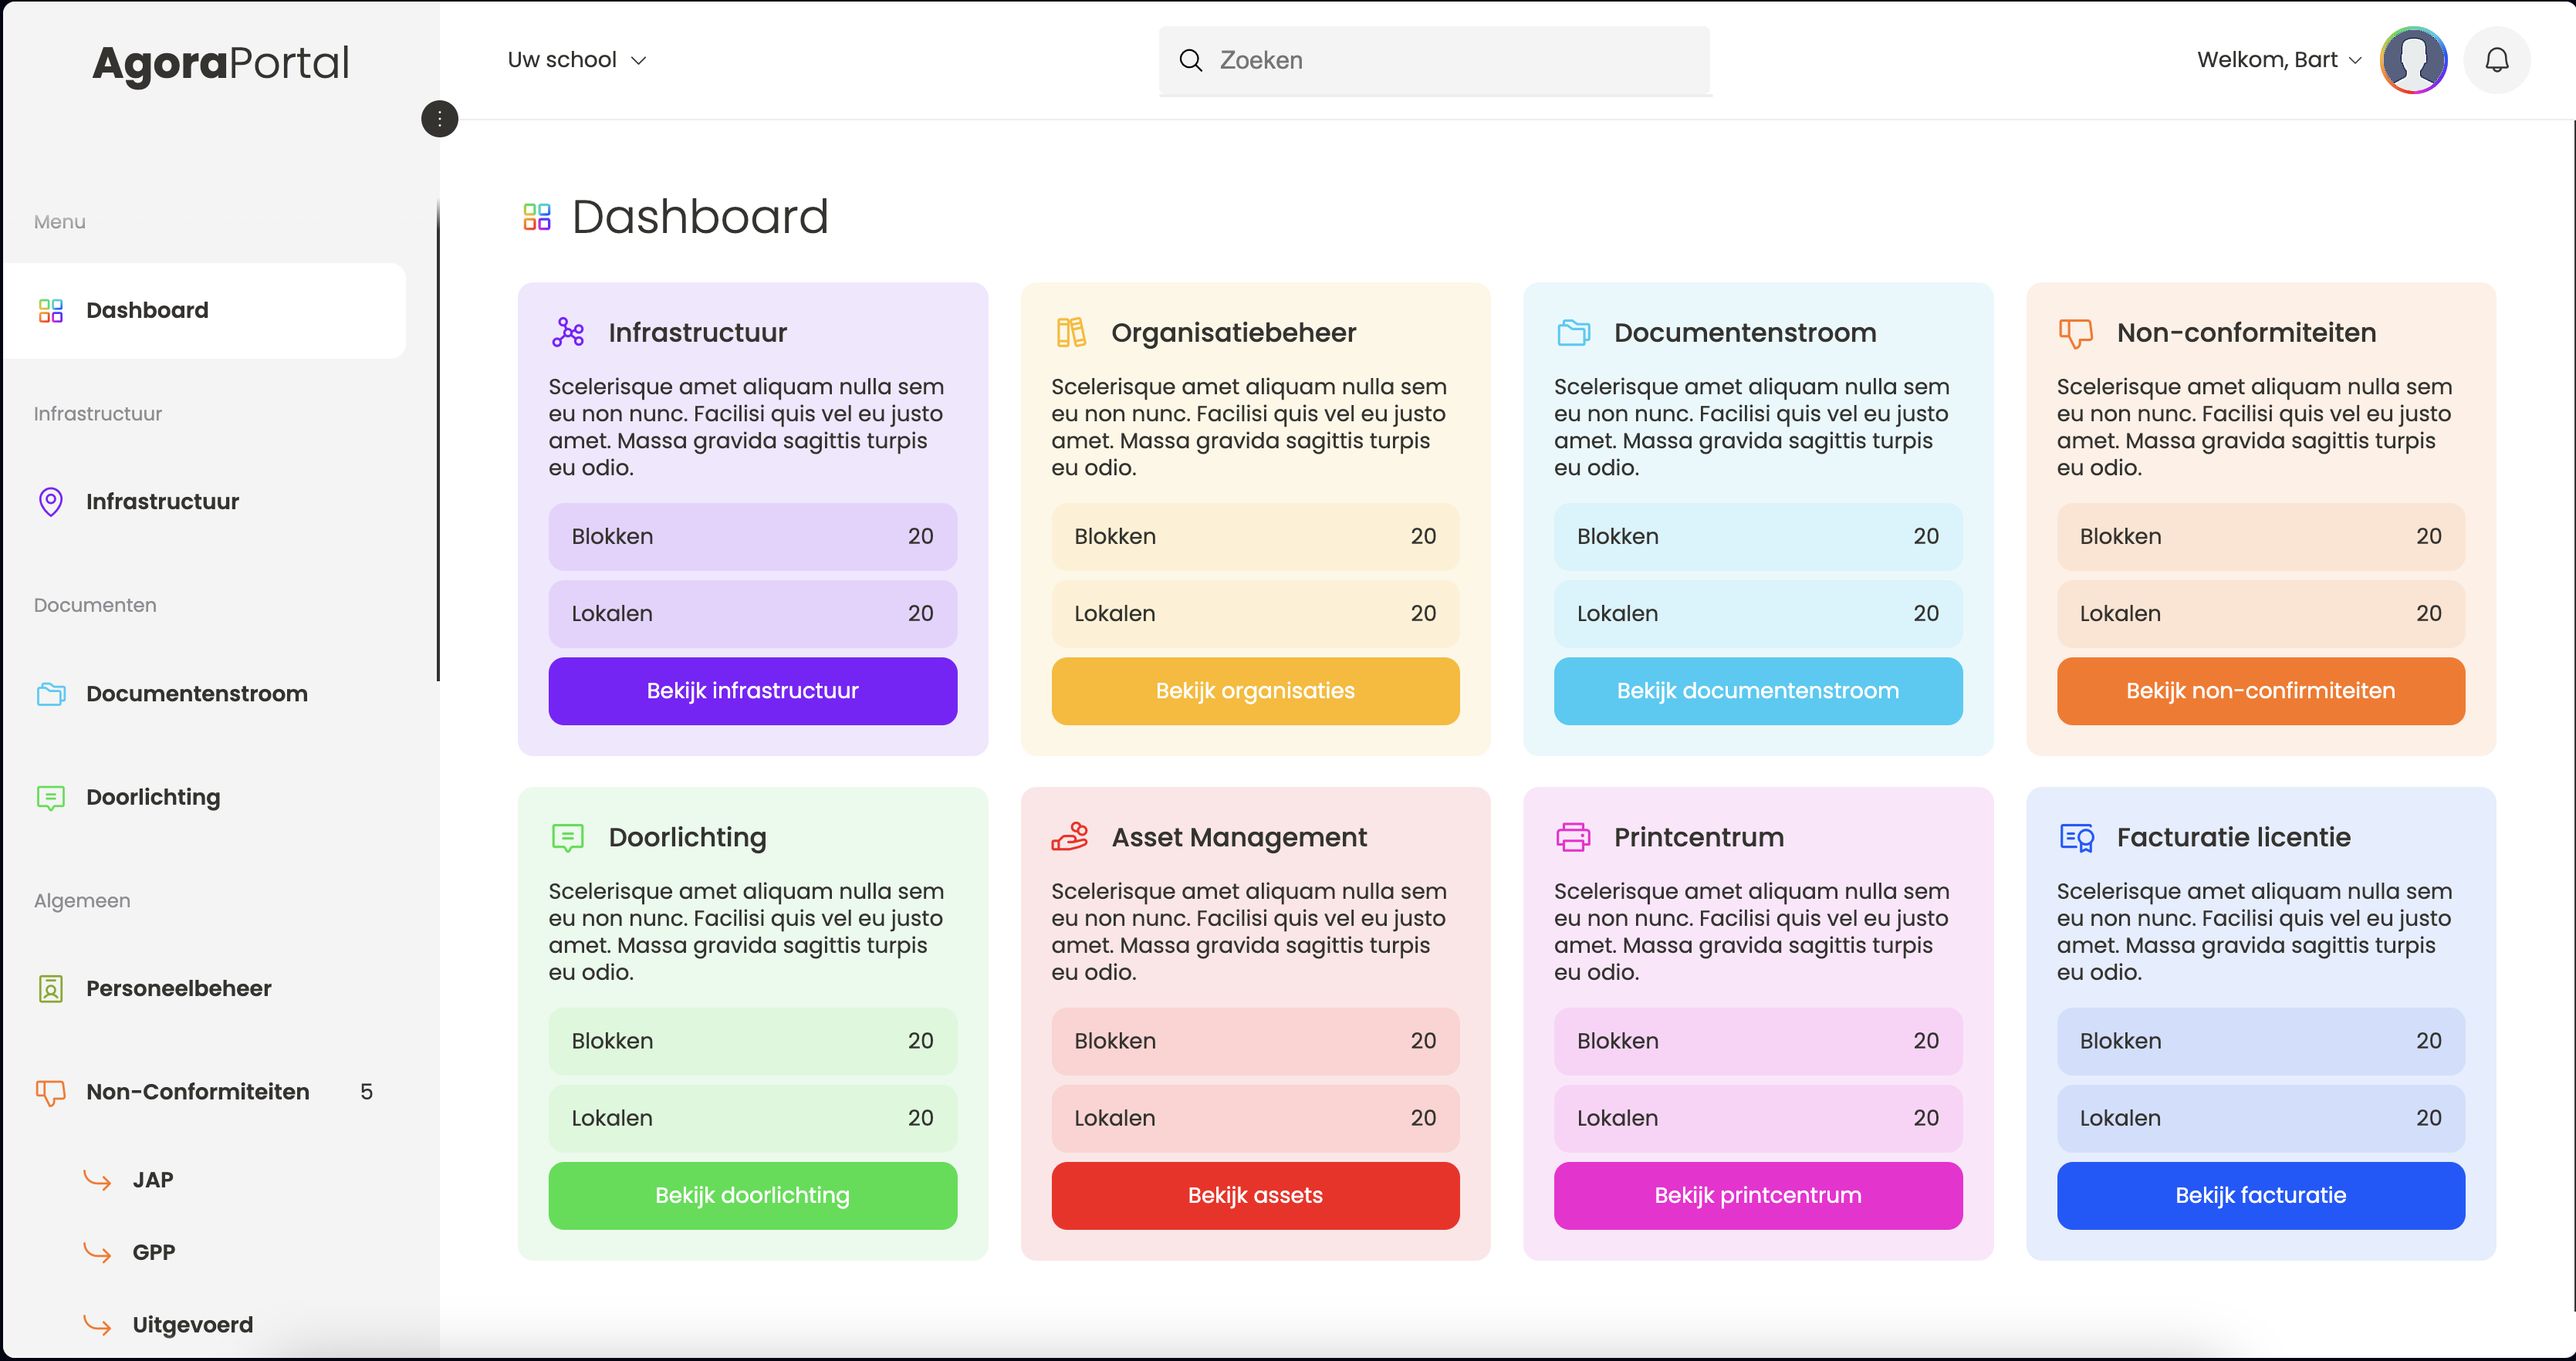Screen dimensions: 2576x1361
Task: Go to the JAP submenu item
Action: click(x=152, y=1180)
